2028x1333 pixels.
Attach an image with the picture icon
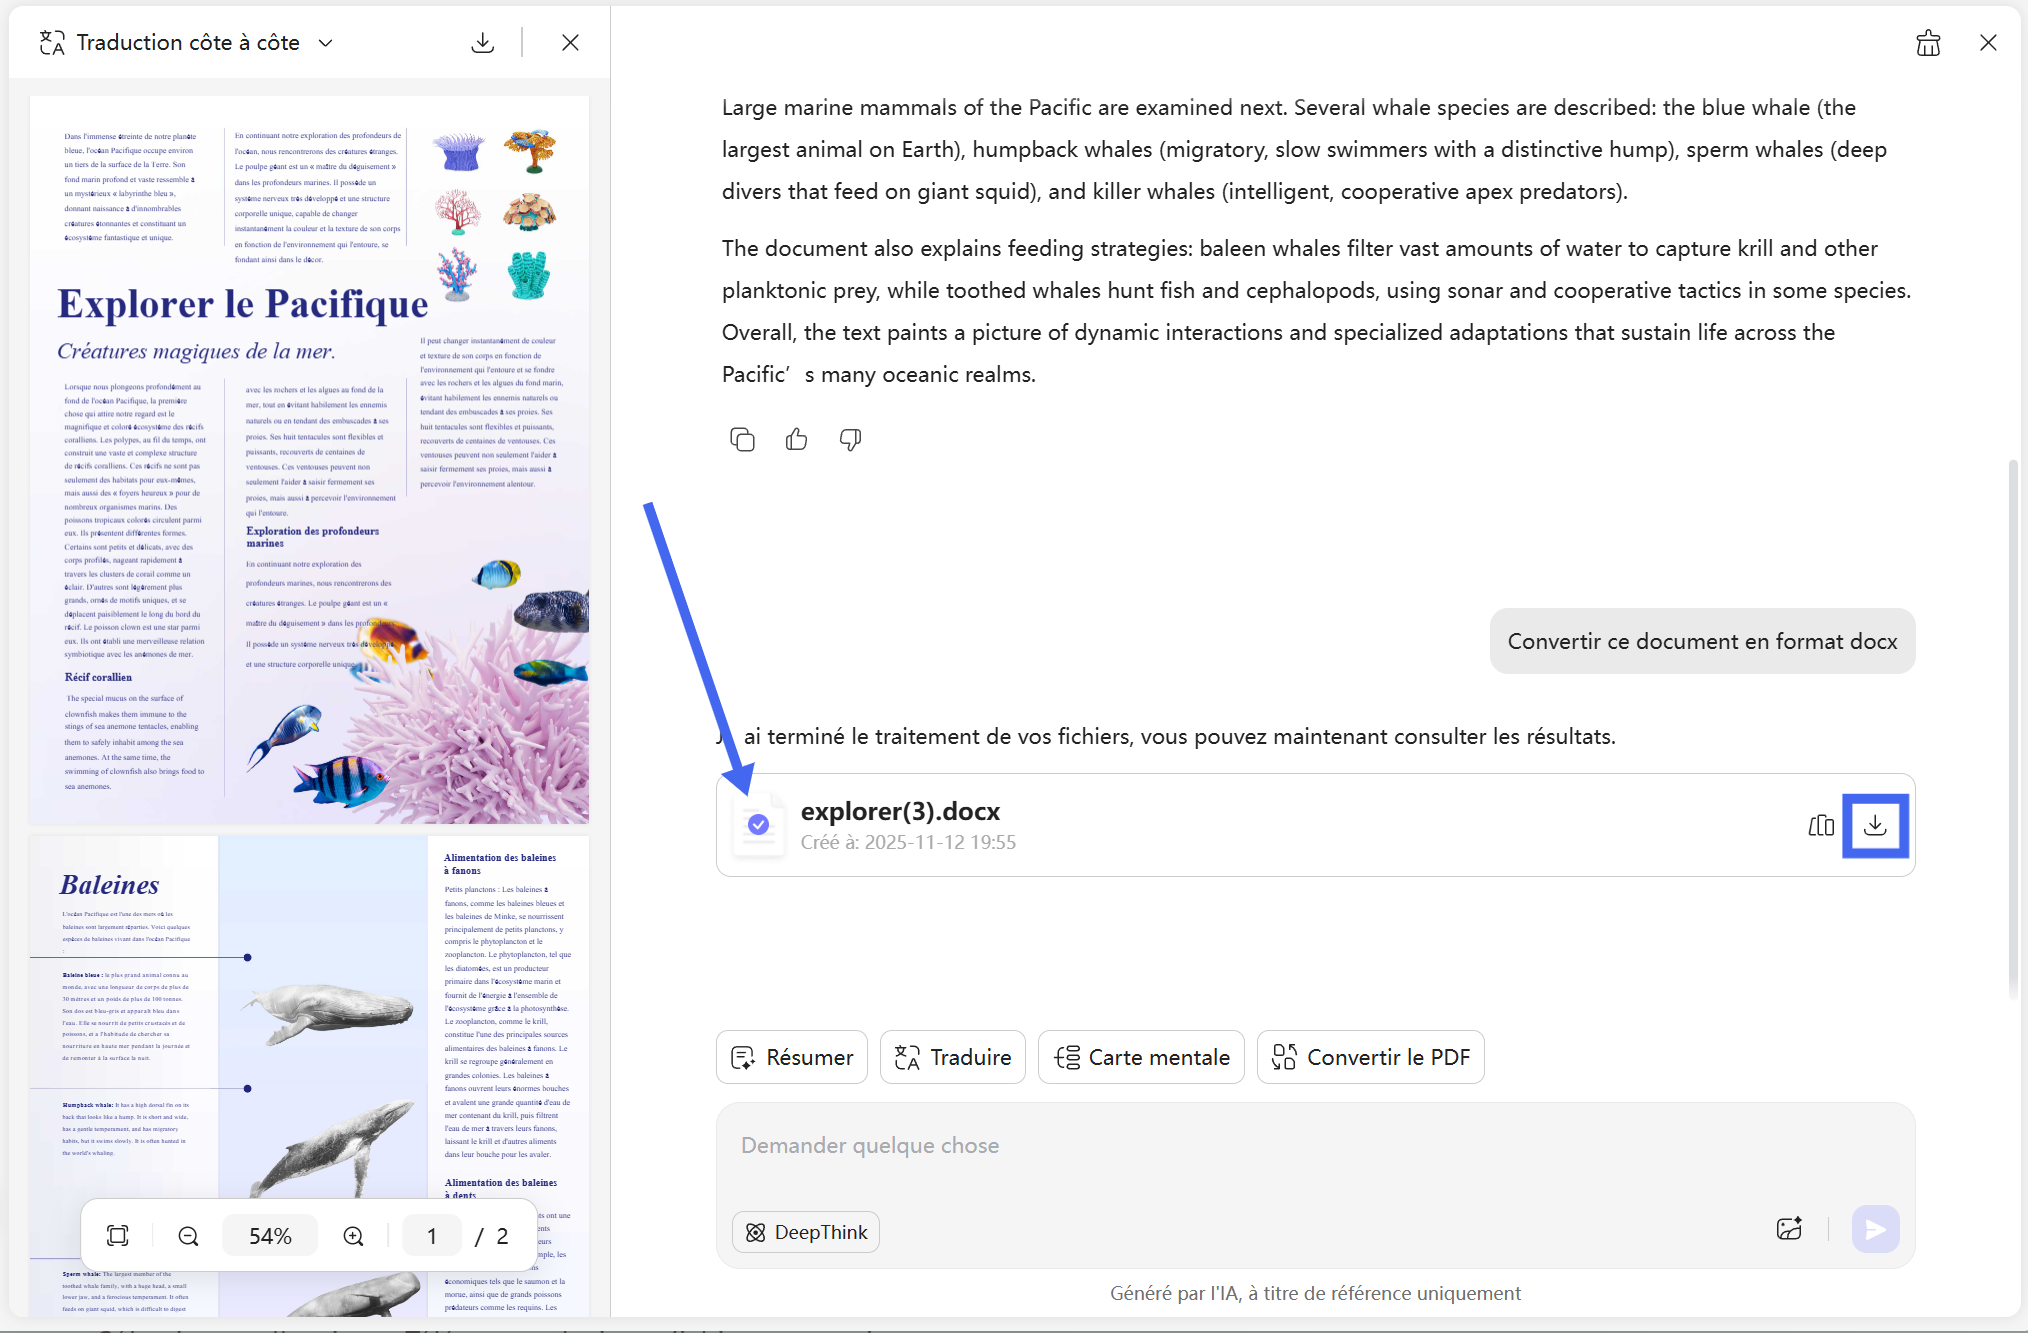coord(1789,1229)
